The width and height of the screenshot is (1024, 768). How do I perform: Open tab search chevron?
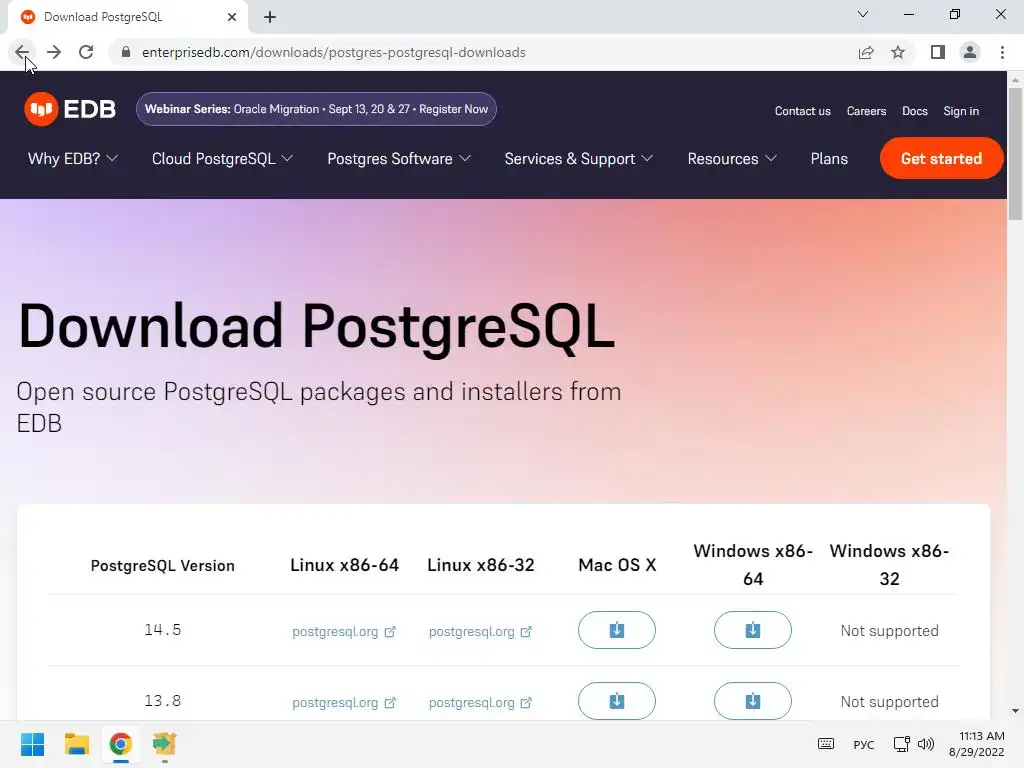863,14
